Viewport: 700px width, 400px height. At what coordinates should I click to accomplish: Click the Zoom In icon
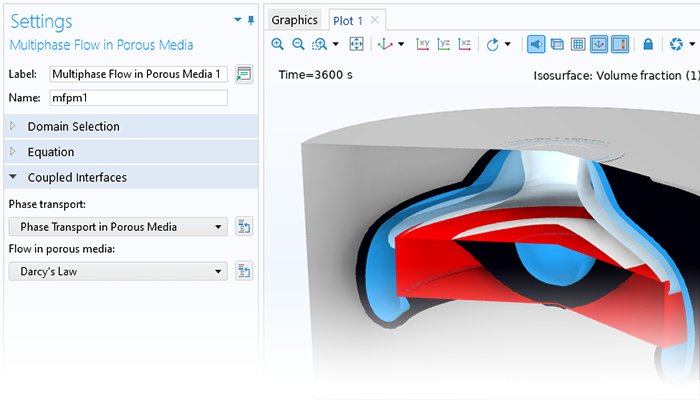point(277,44)
